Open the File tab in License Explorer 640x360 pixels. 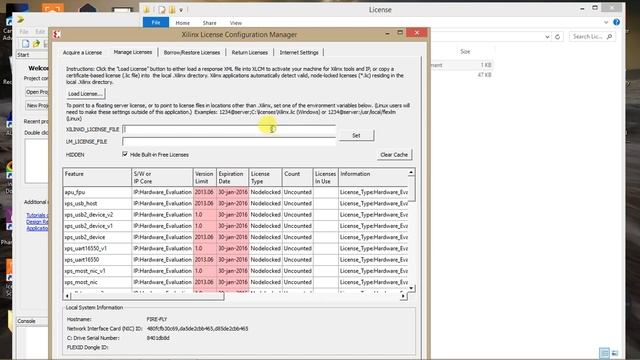156,22
